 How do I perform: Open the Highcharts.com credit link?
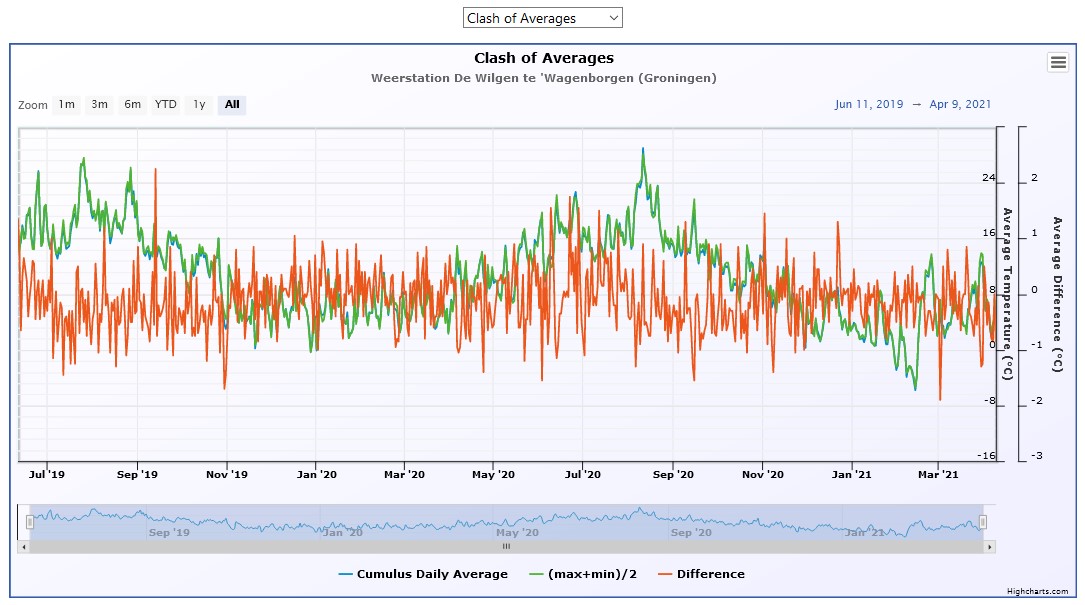[1036, 591]
